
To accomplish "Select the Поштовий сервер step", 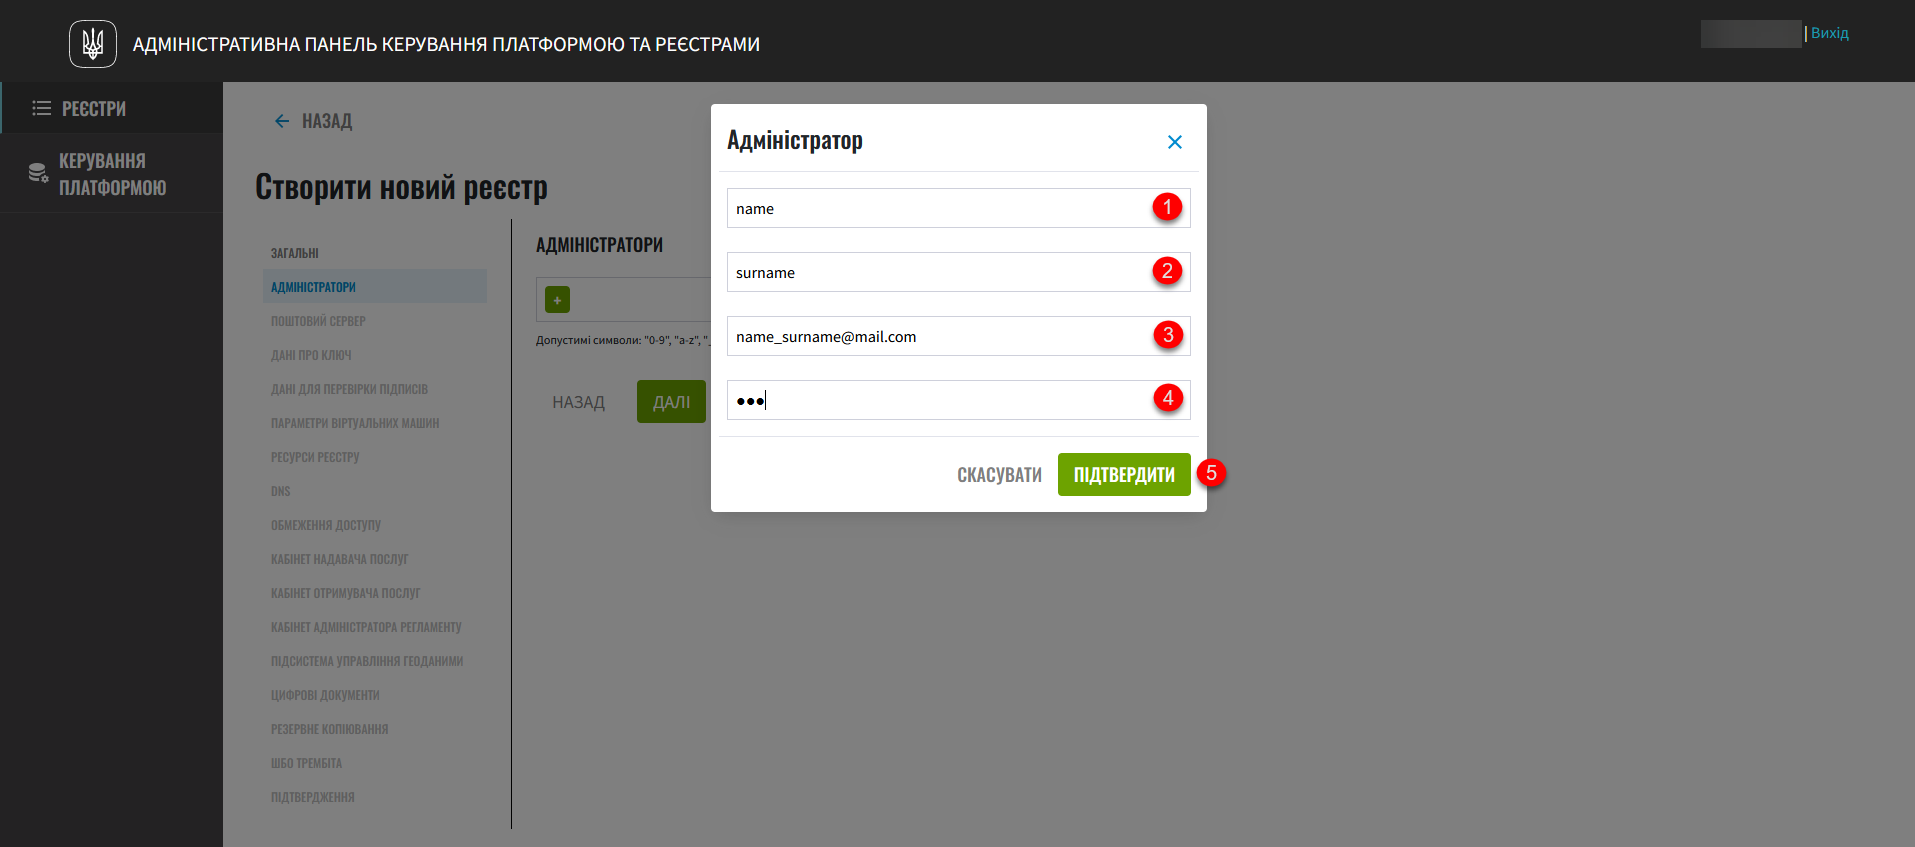I will (318, 321).
